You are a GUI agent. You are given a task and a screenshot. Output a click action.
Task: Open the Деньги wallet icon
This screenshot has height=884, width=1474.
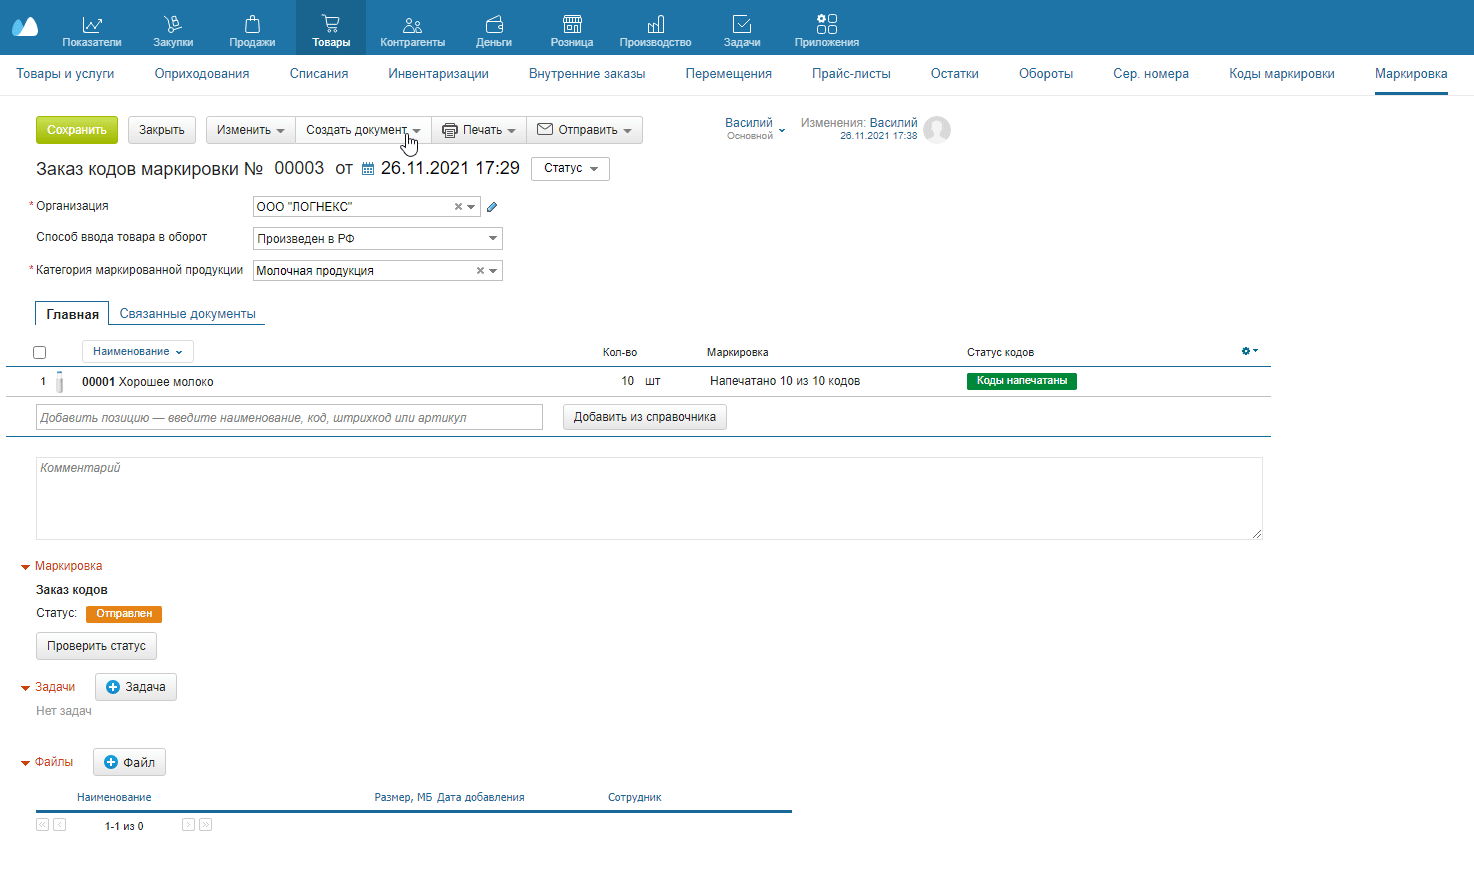coord(493,25)
